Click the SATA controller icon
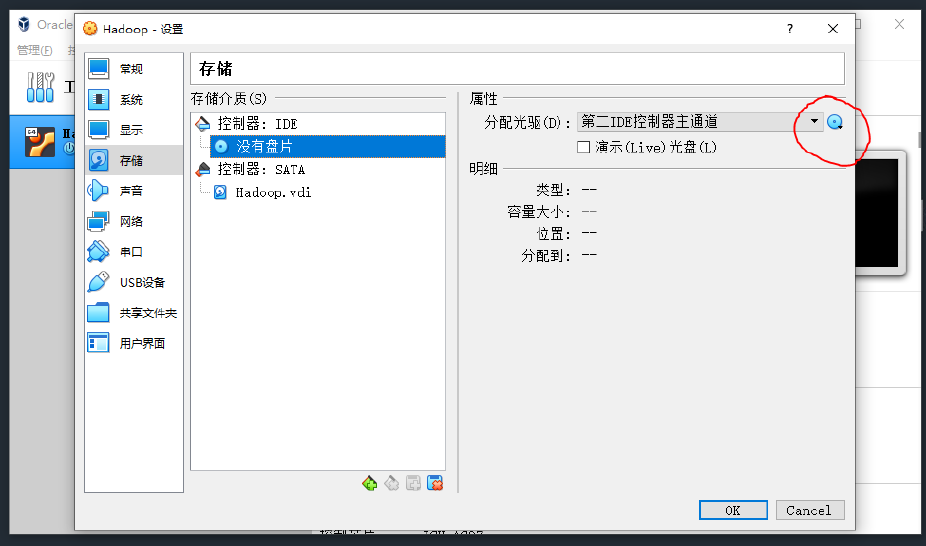926x546 pixels. tap(203, 169)
